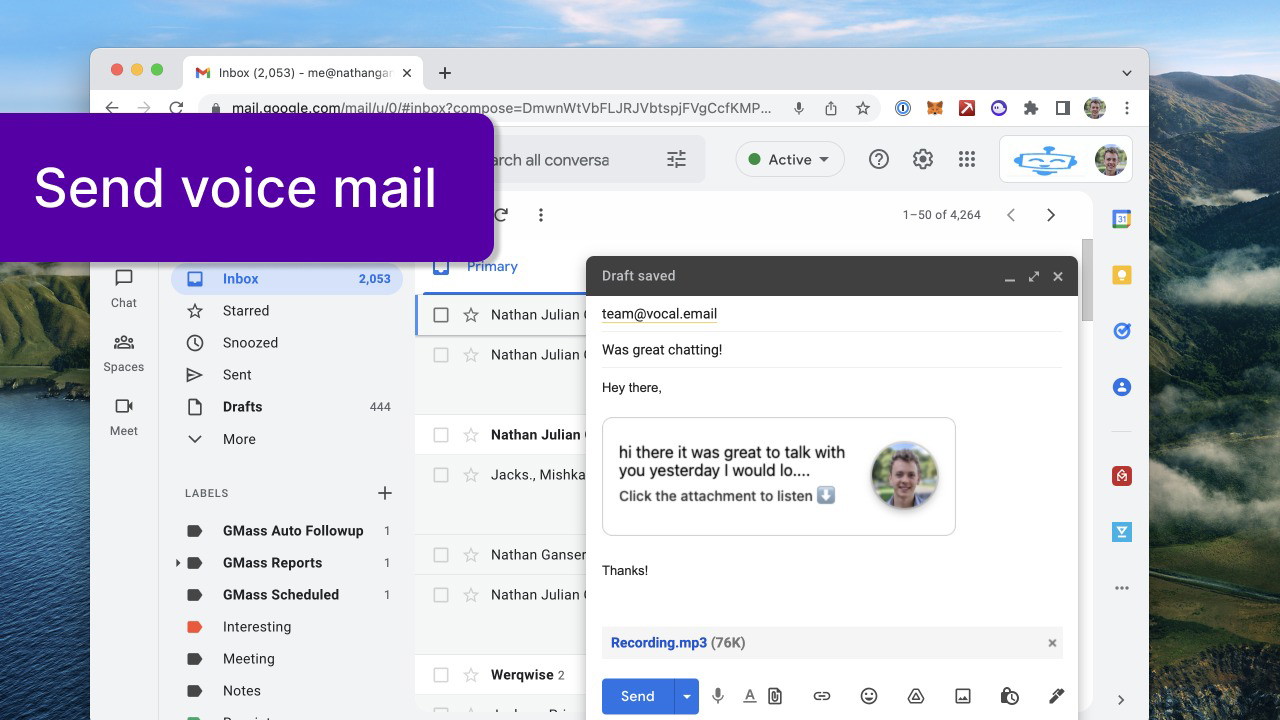Open Google Calendar in side panel

(x=1122, y=219)
